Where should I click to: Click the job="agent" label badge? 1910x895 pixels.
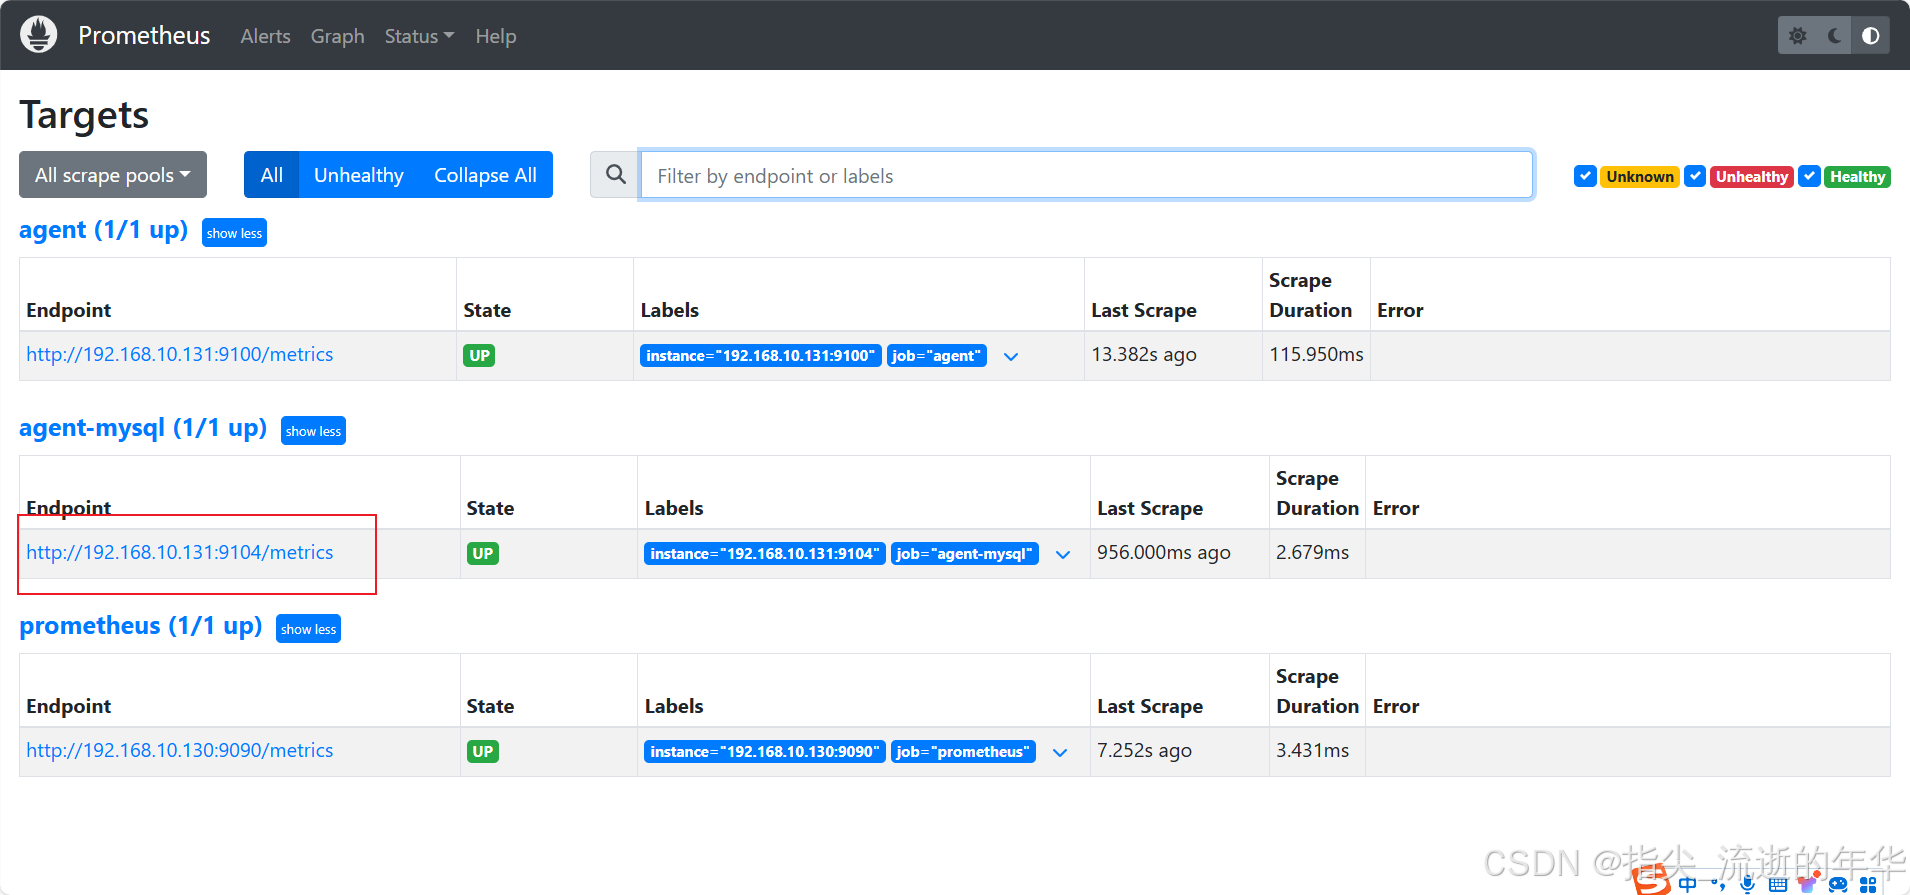pos(937,356)
